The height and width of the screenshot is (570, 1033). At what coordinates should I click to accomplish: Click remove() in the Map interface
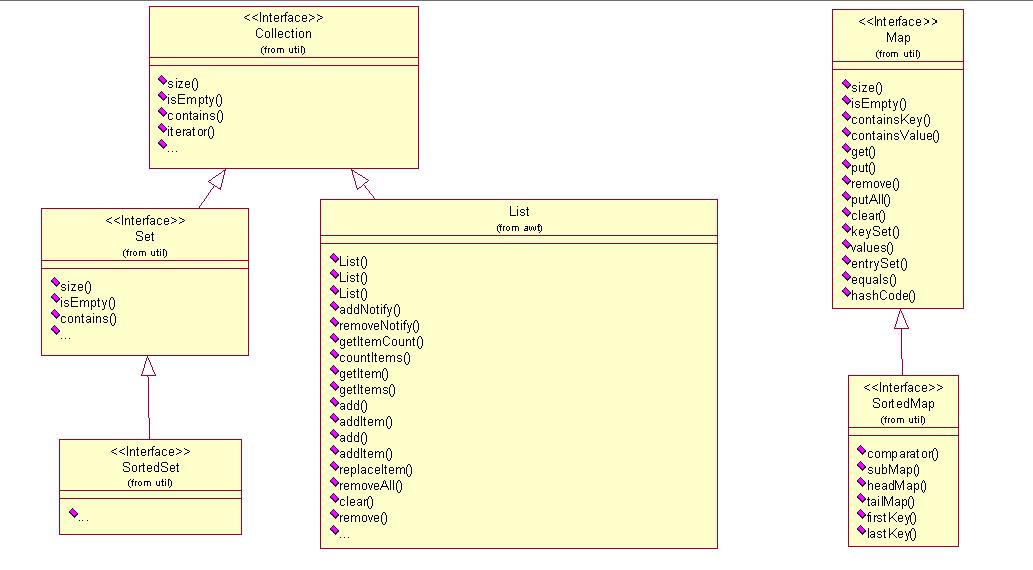(875, 184)
